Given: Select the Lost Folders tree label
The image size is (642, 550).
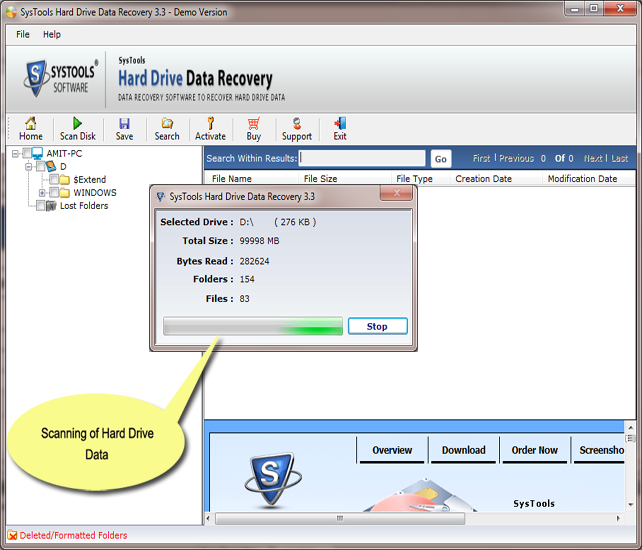Looking at the screenshot, I should coord(84,206).
